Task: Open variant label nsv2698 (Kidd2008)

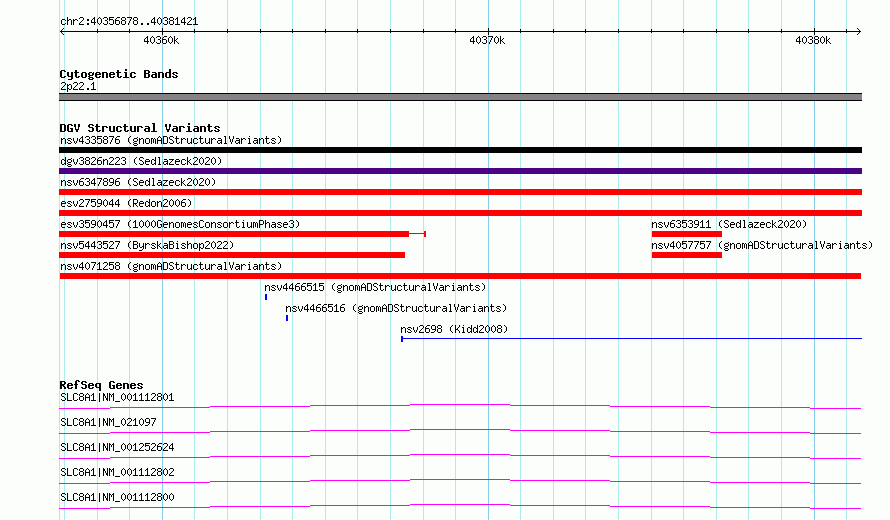Action: [454, 329]
